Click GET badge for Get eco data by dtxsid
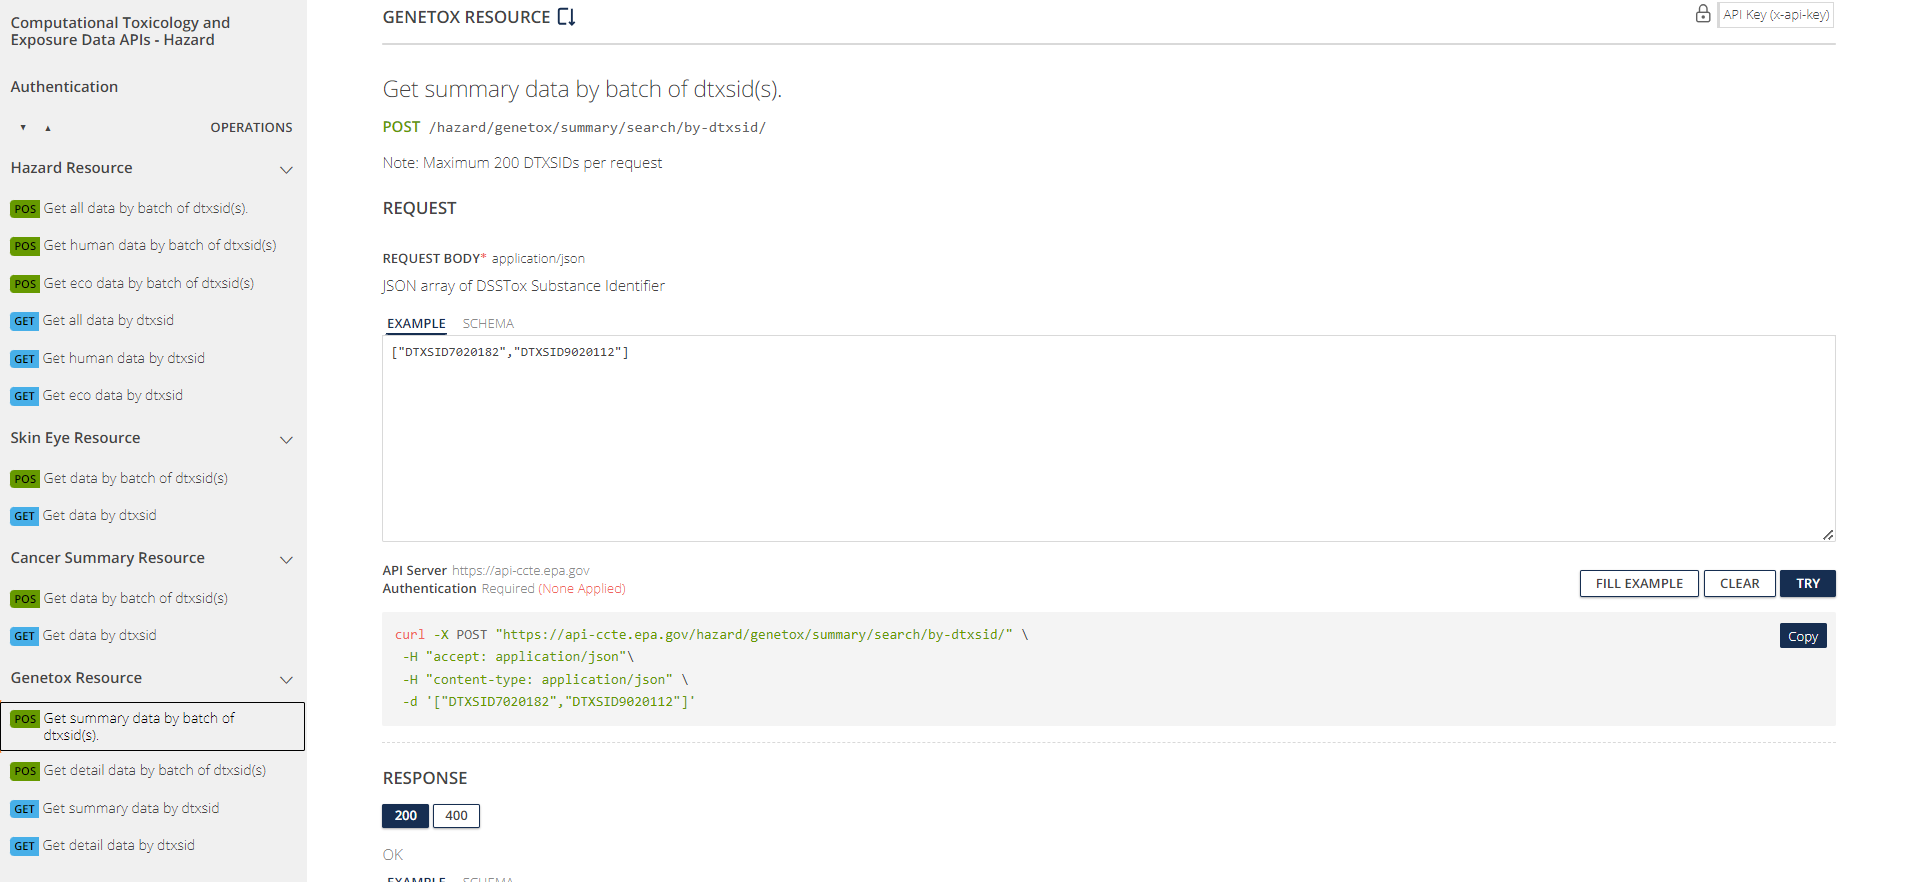1910x882 pixels. (x=24, y=396)
